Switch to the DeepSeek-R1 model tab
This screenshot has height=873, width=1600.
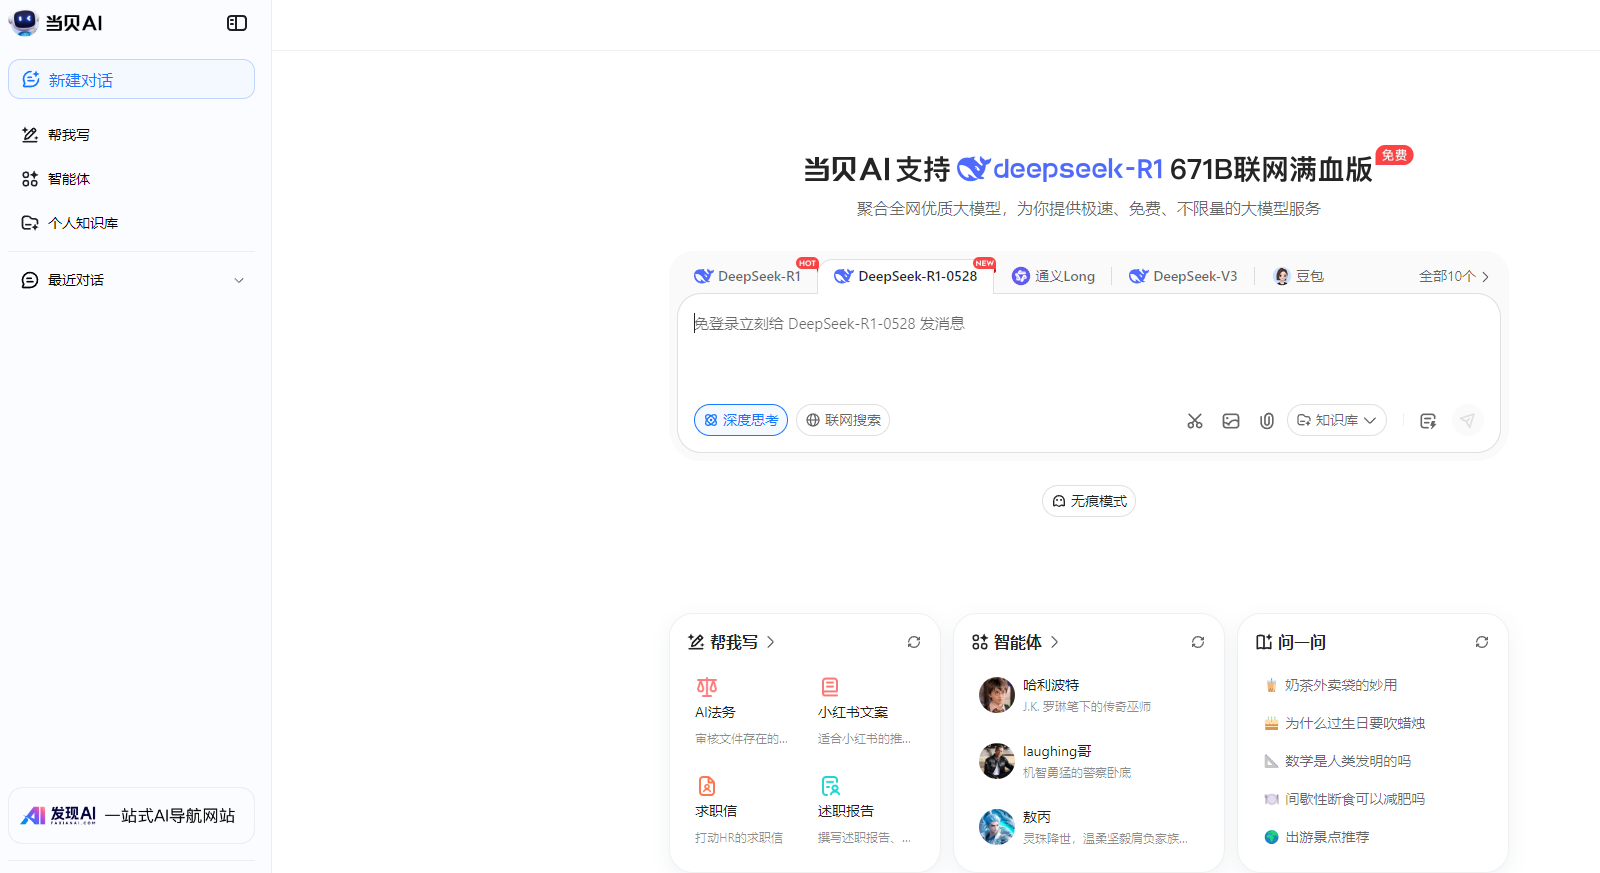click(748, 276)
